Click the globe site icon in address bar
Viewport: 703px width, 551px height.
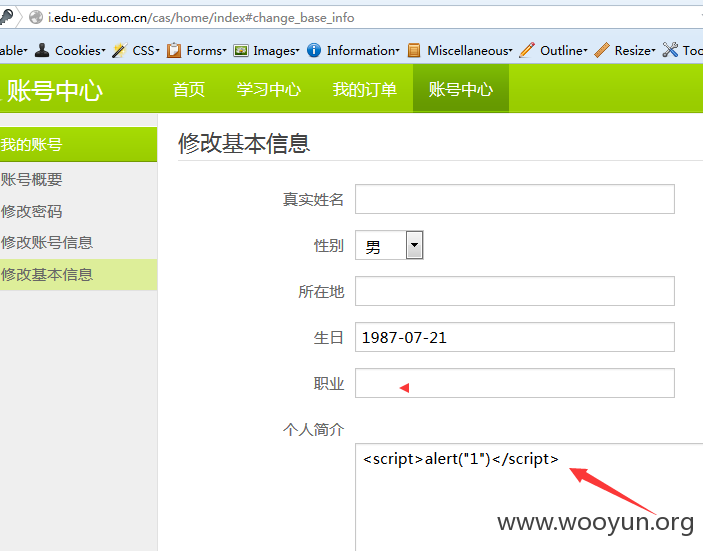pos(36,17)
